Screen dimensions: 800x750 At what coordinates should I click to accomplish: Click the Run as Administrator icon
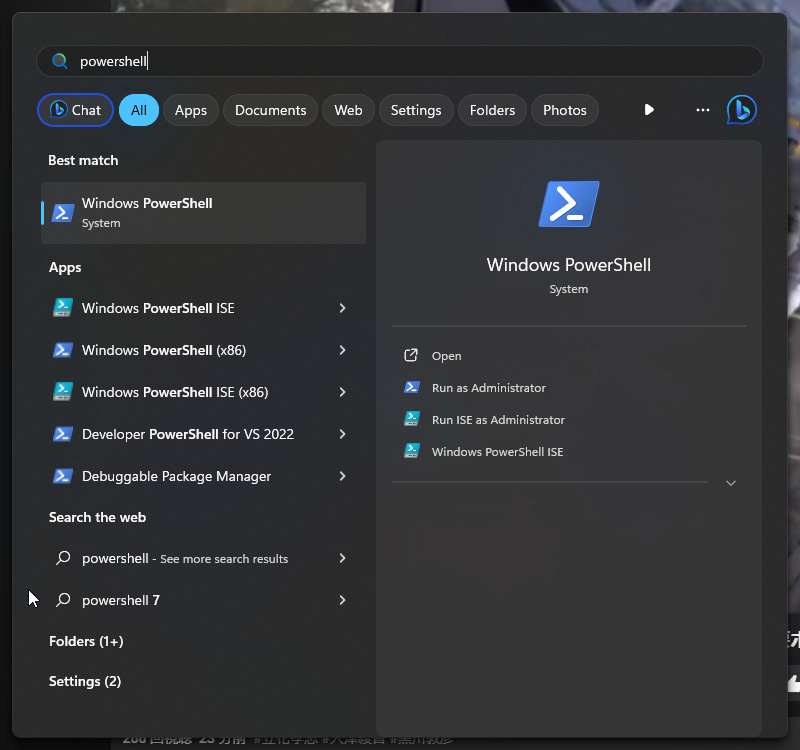[x=412, y=387]
